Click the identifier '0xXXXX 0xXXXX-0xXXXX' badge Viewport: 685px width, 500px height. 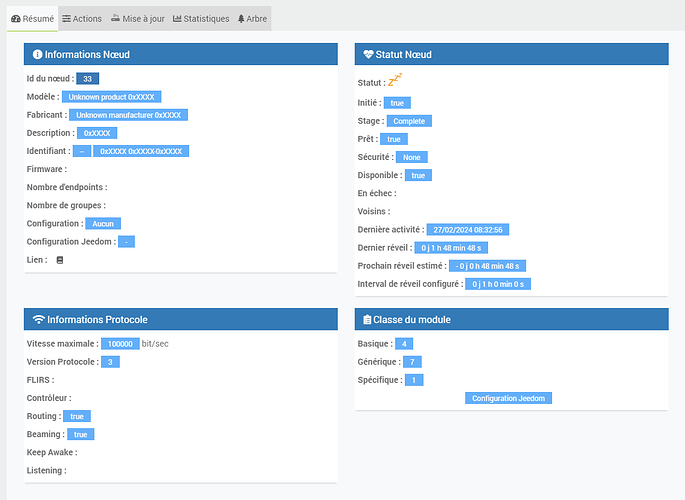(141, 151)
